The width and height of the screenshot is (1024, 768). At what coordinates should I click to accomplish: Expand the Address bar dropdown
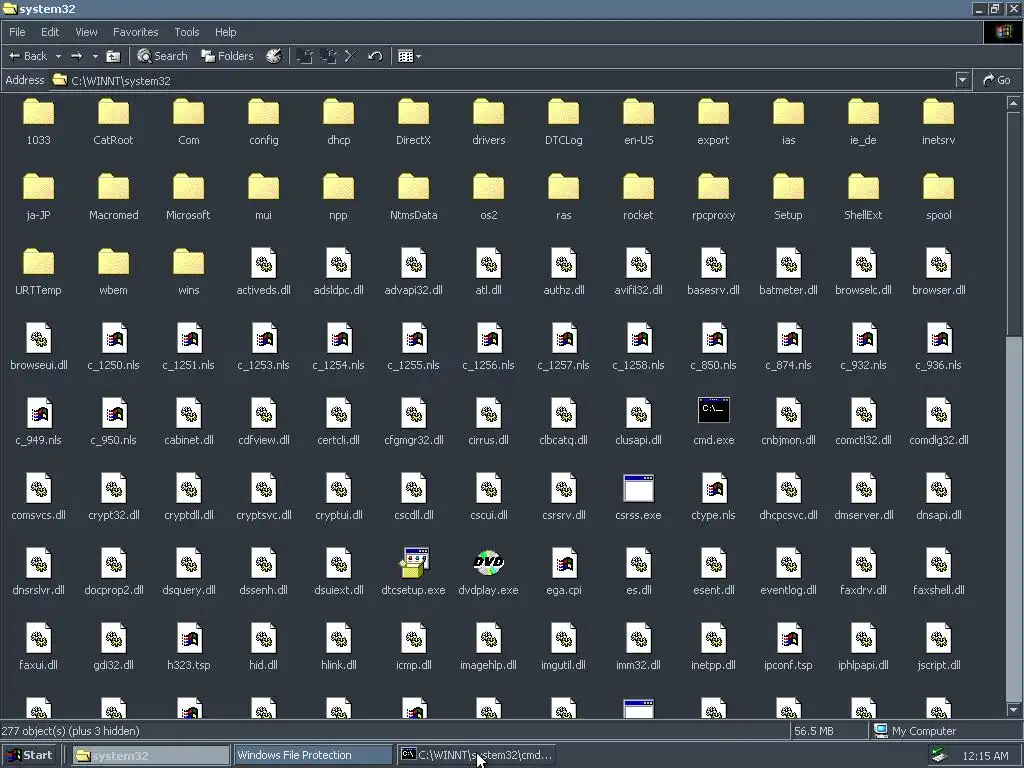click(962, 80)
